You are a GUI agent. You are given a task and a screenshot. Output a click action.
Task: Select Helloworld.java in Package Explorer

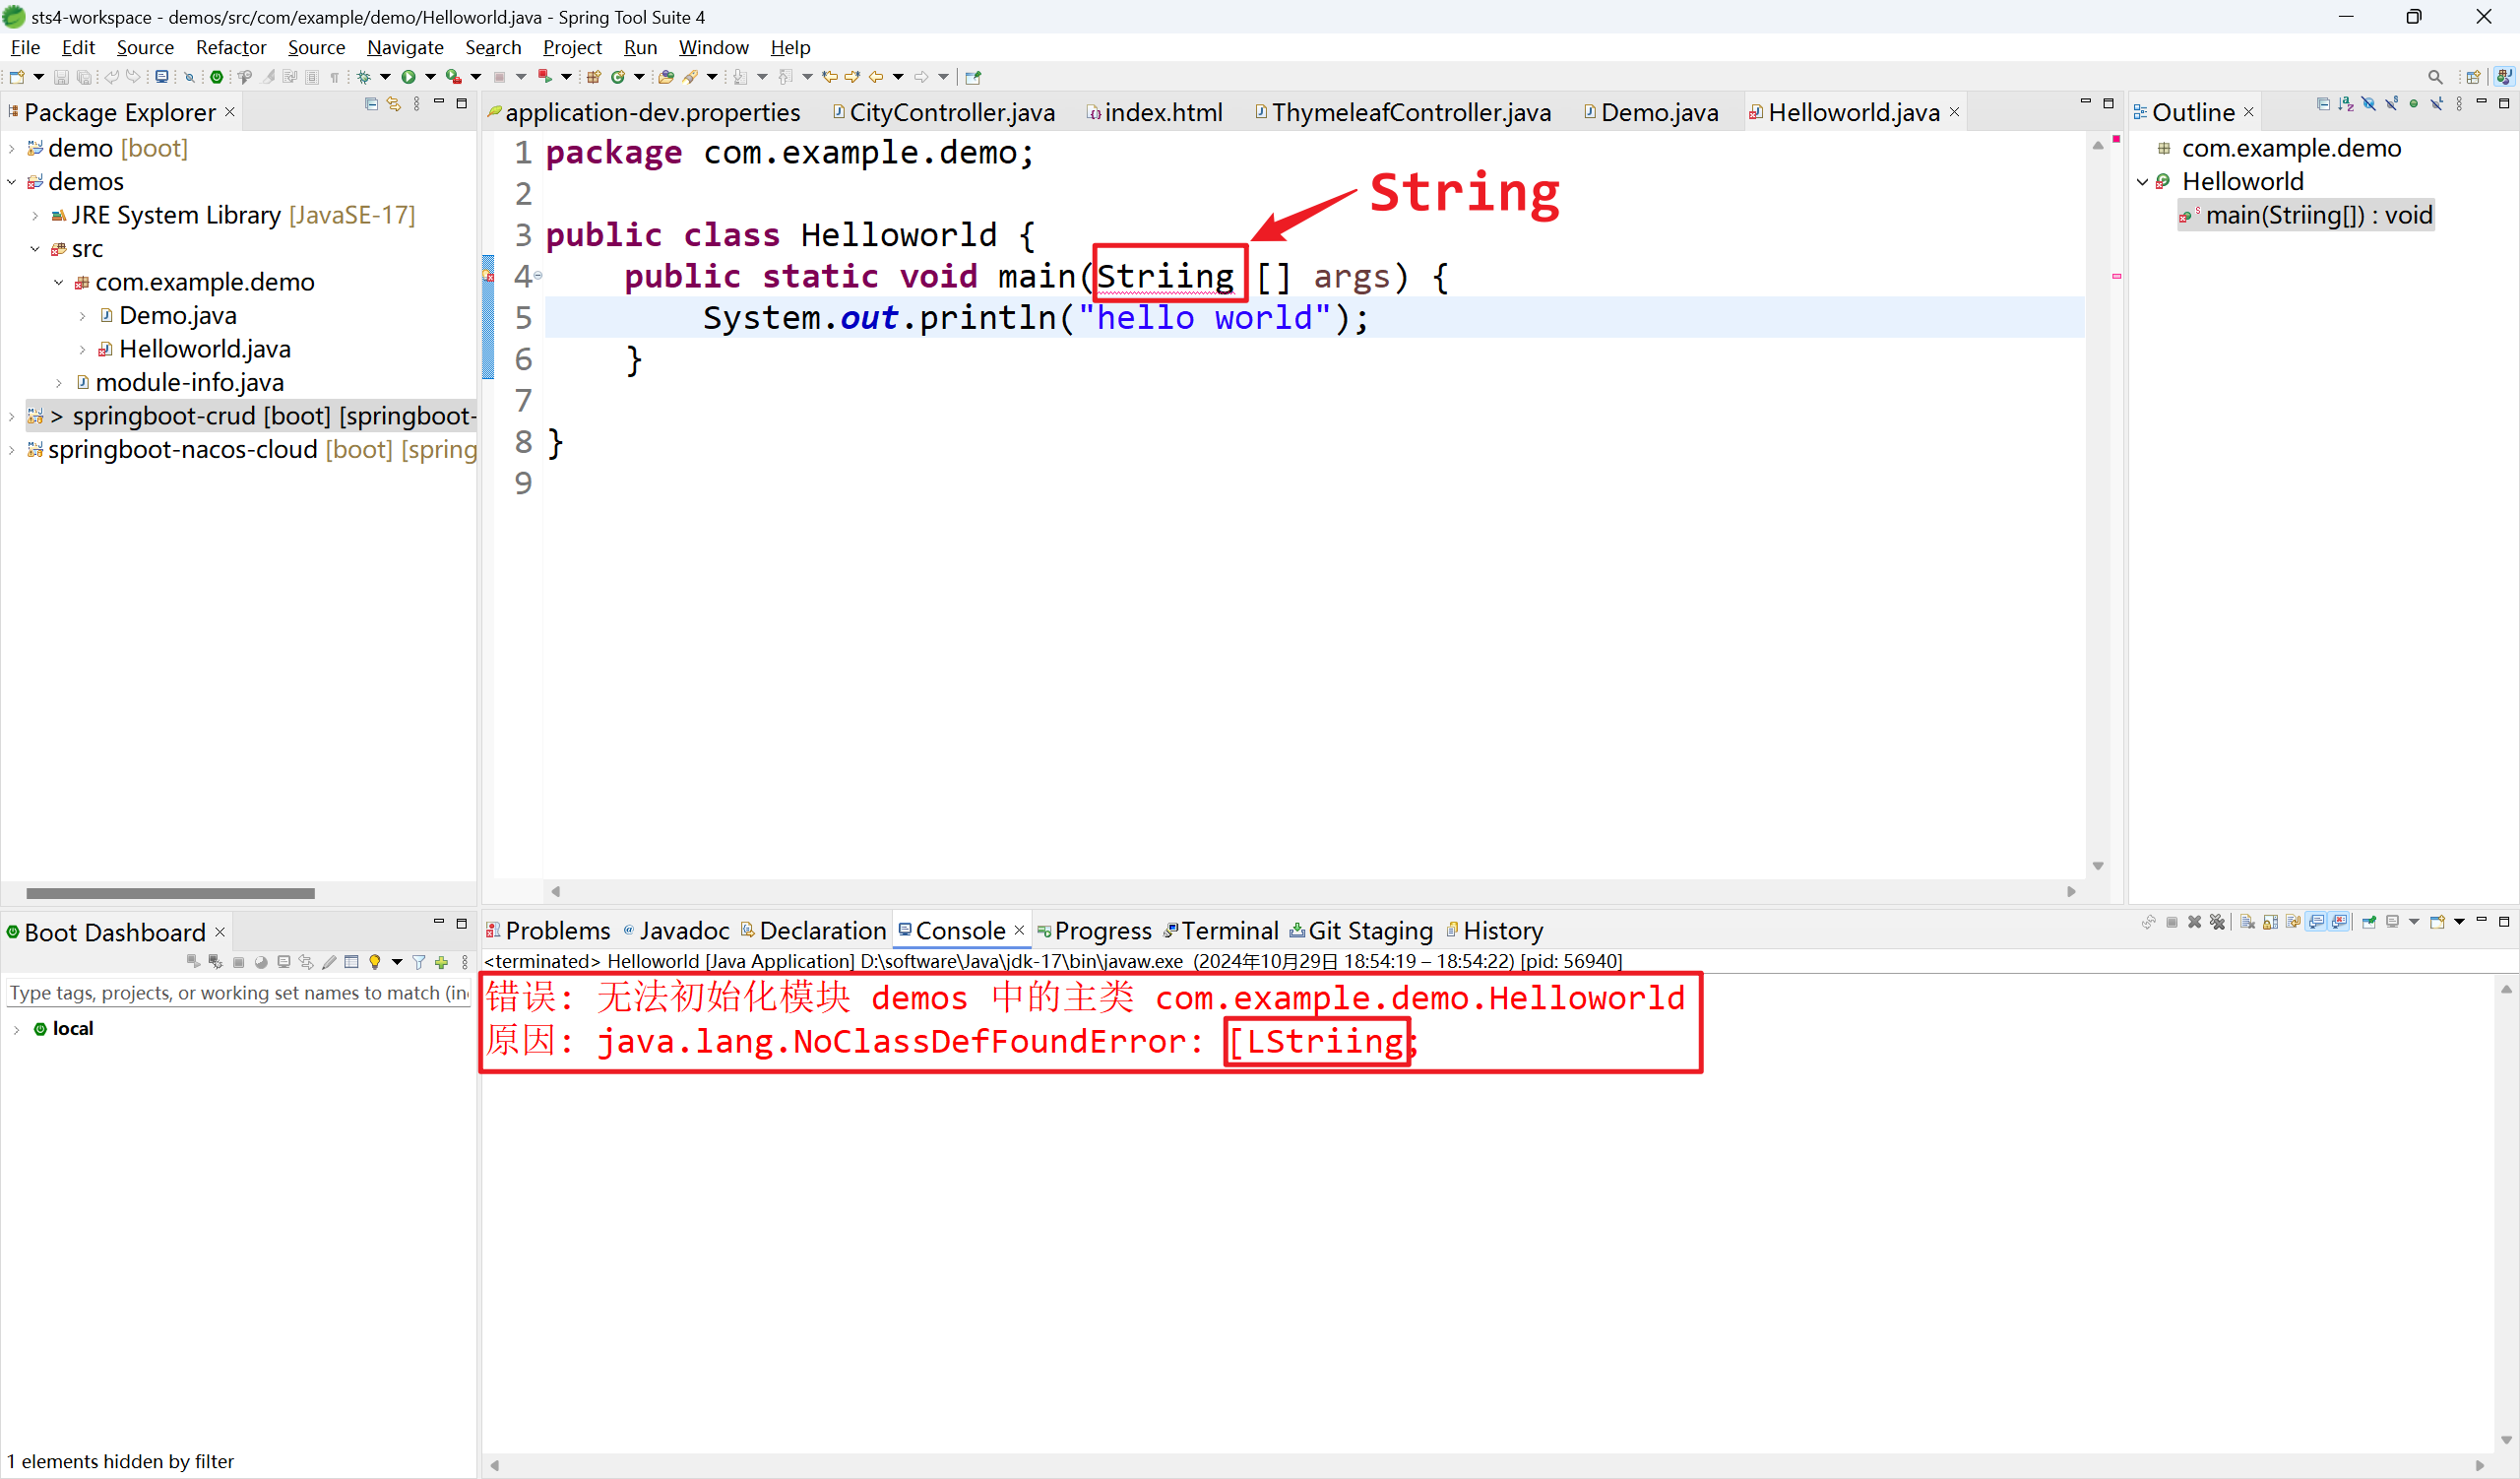[x=204, y=349]
